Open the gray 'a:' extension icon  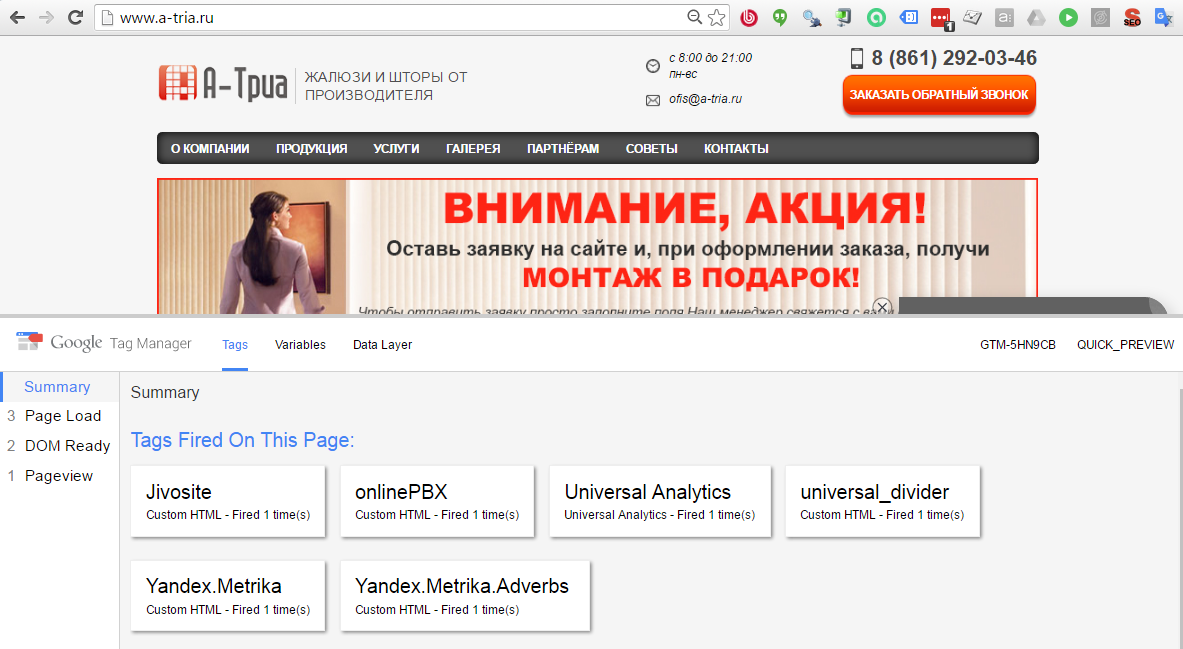click(x=1004, y=17)
